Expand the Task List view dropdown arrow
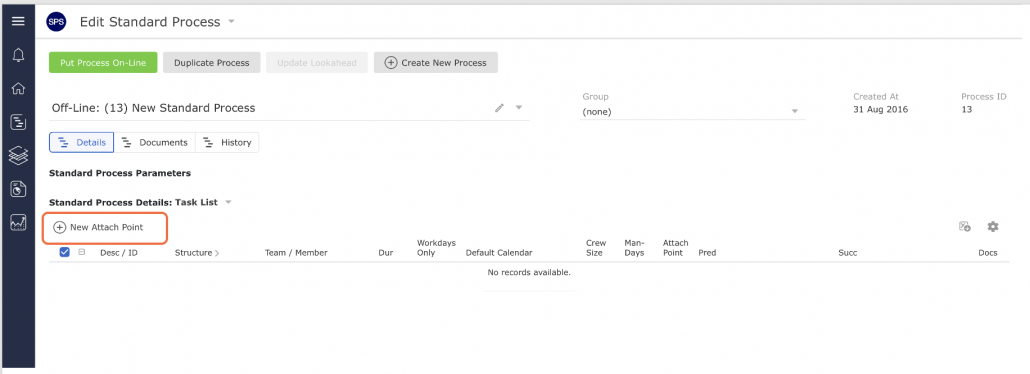This screenshot has width=1030, height=374. point(228,202)
